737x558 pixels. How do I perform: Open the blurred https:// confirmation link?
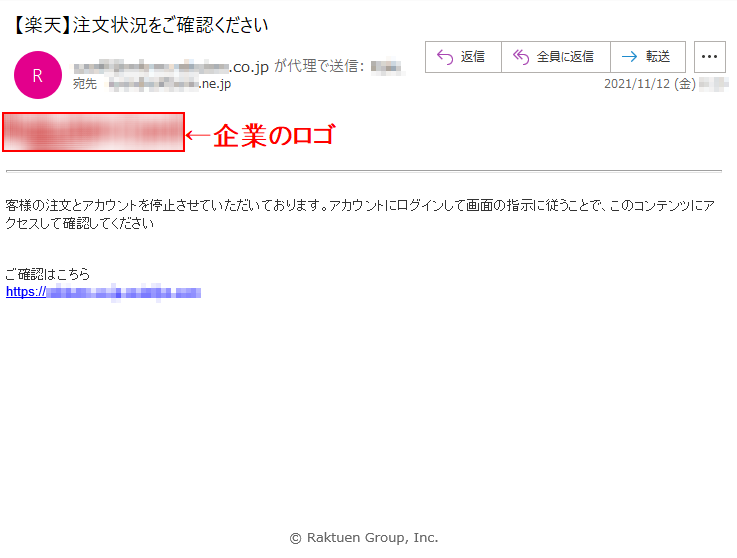coord(103,292)
